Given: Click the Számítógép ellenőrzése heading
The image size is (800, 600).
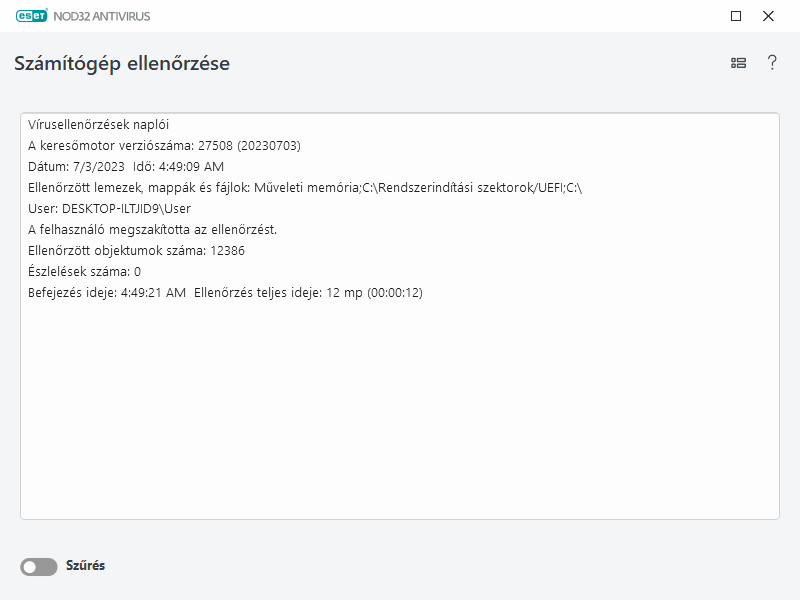Looking at the screenshot, I should [122, 63].
